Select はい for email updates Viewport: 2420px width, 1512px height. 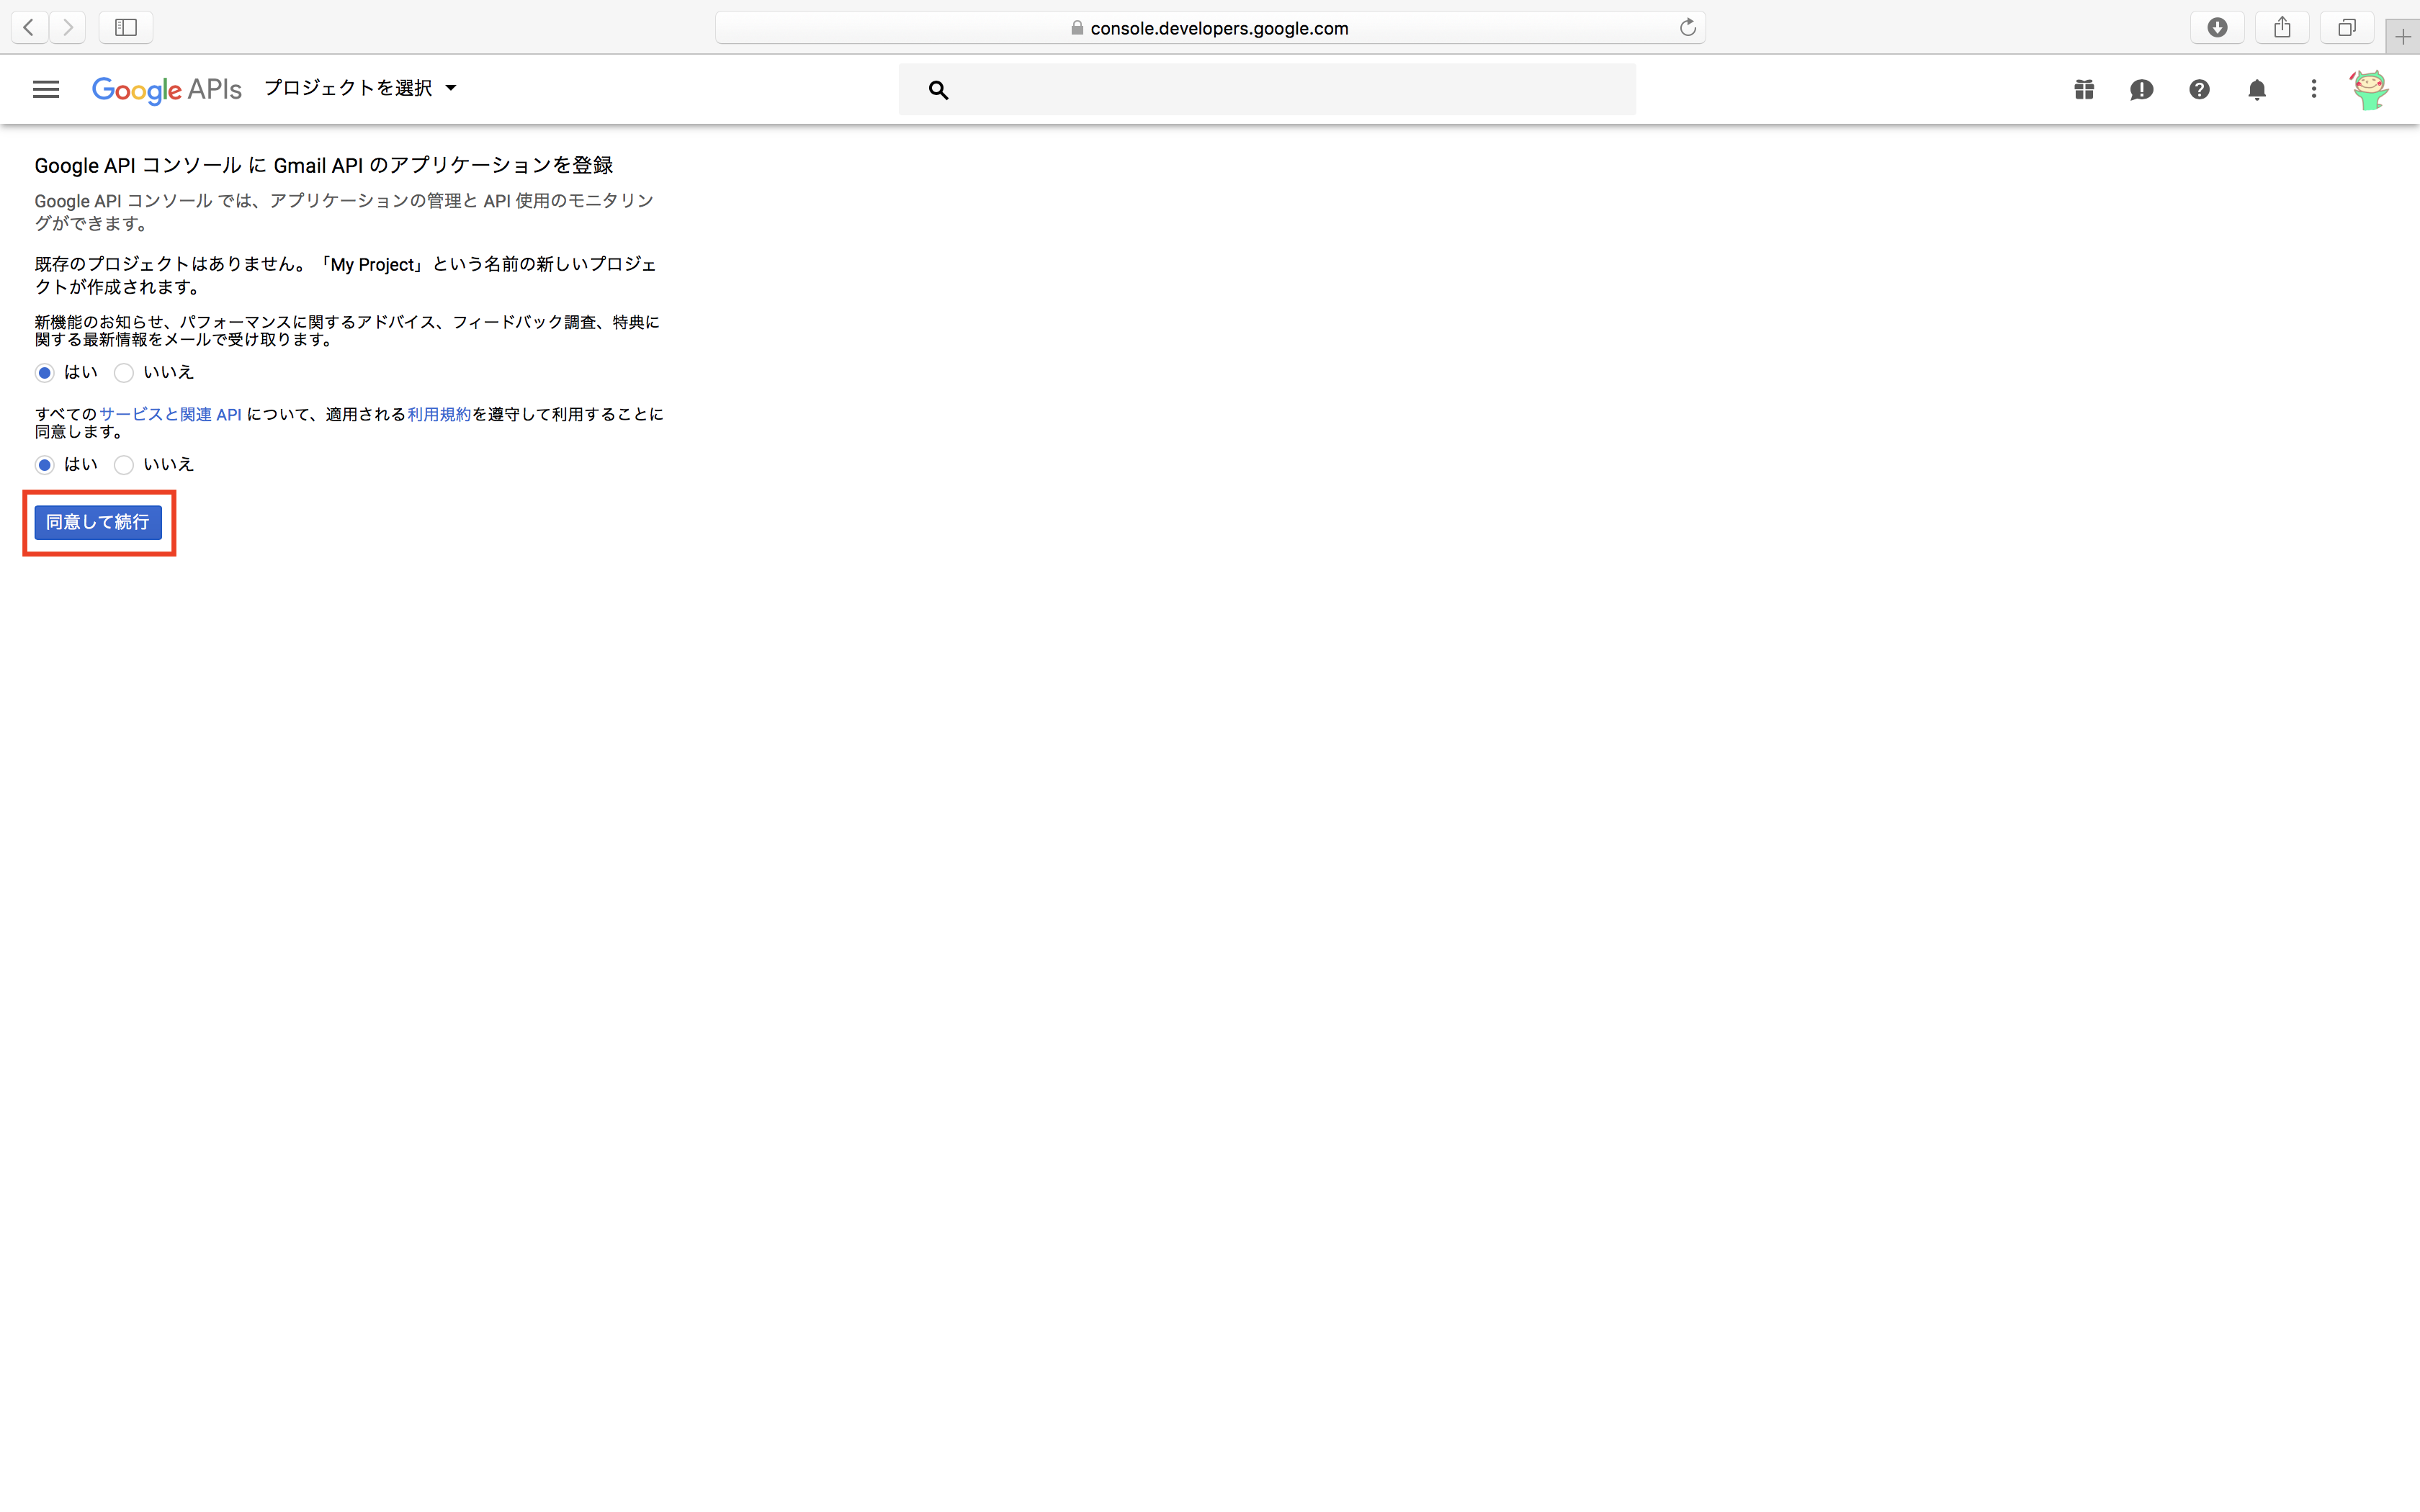45,373
